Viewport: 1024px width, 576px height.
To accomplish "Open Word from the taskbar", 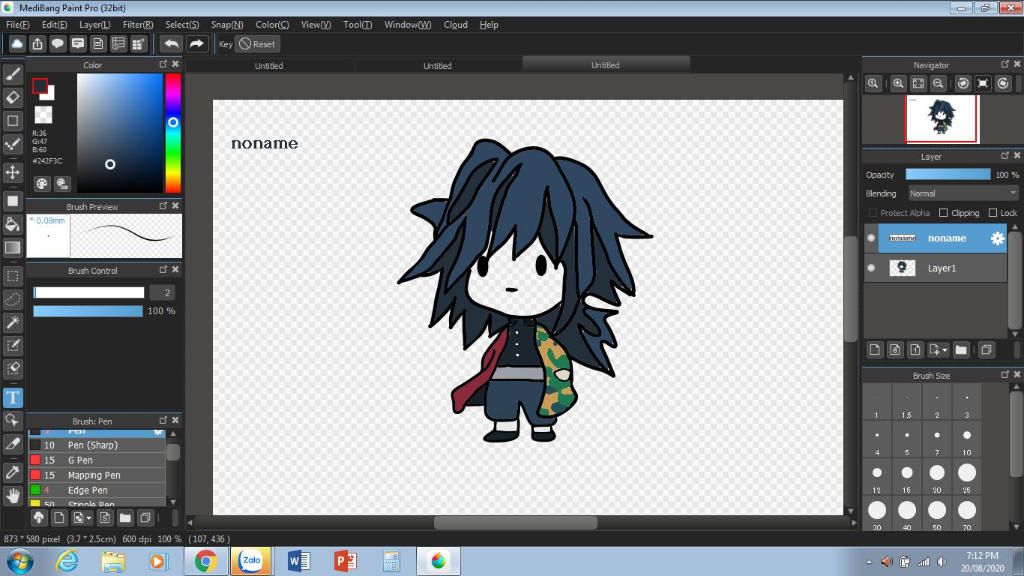I will point(298,561).
